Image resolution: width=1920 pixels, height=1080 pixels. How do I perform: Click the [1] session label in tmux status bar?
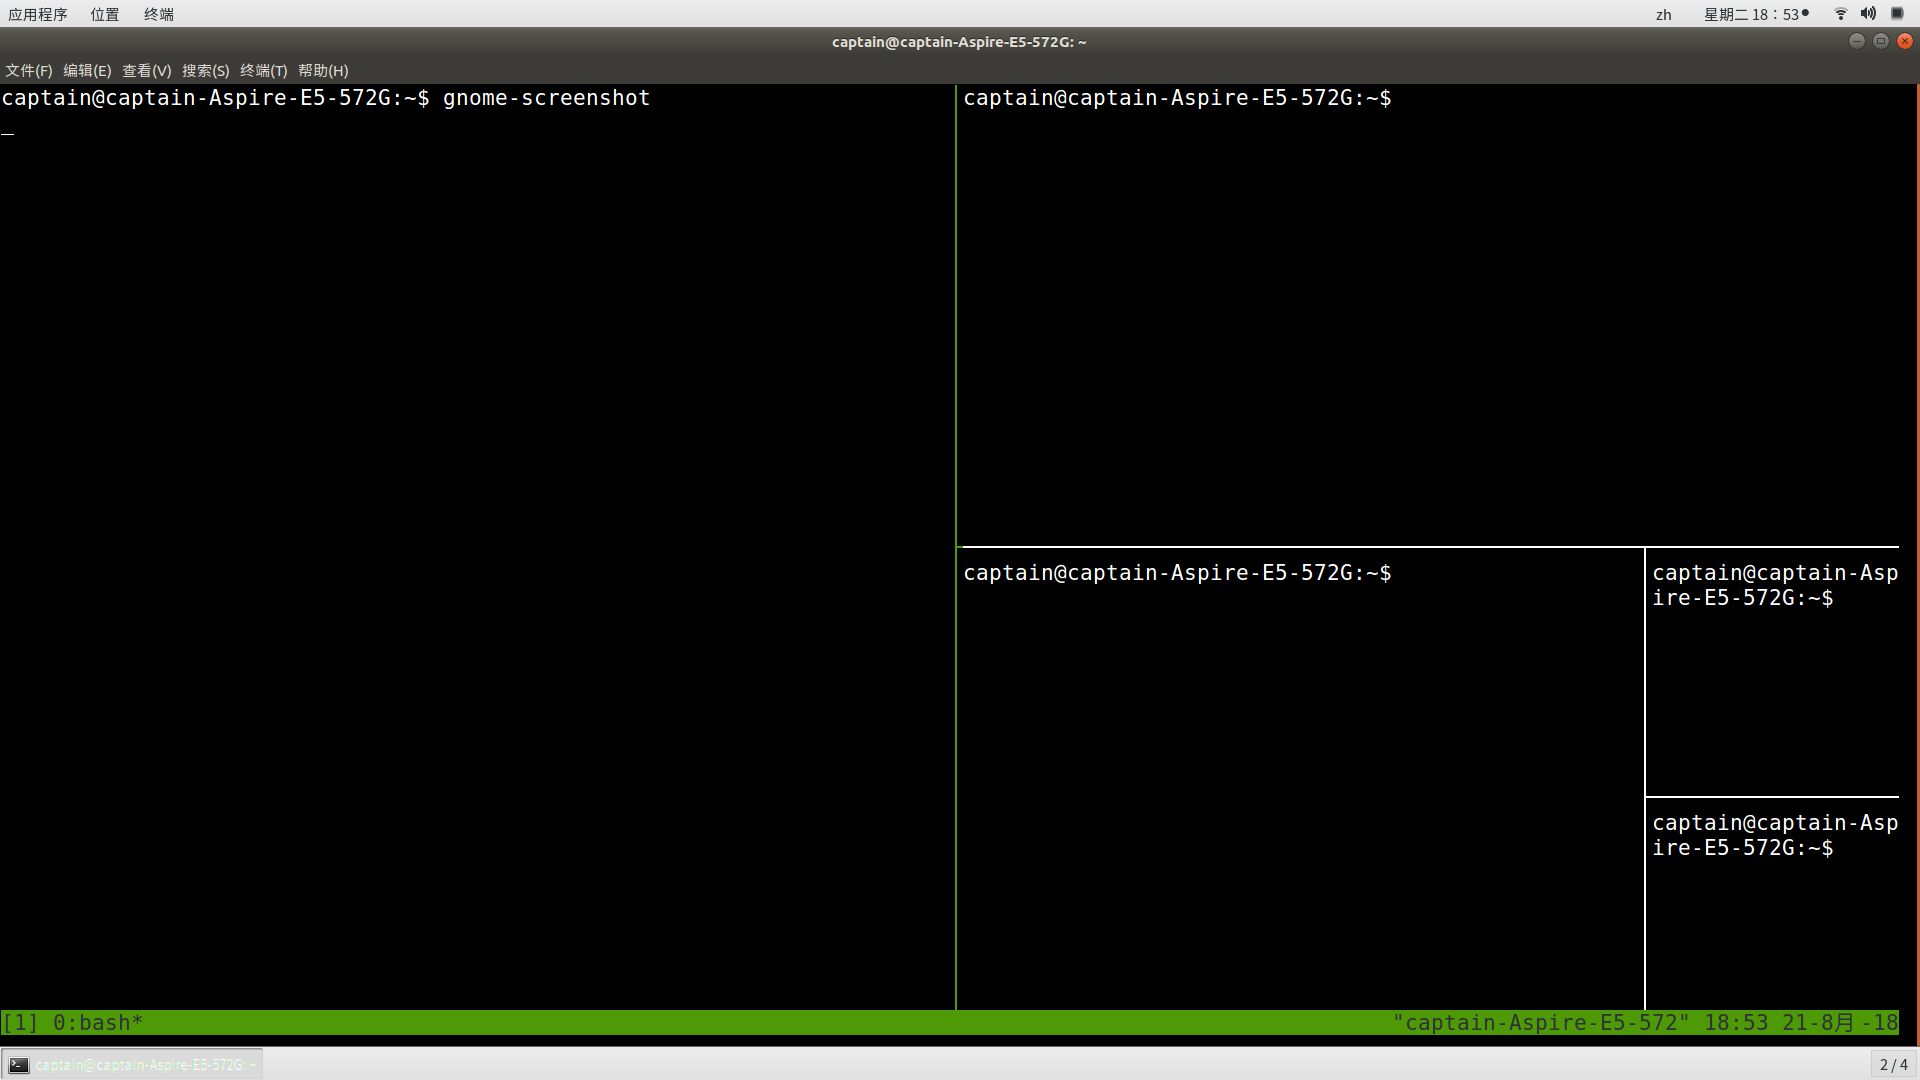[x=20, y=1023]
